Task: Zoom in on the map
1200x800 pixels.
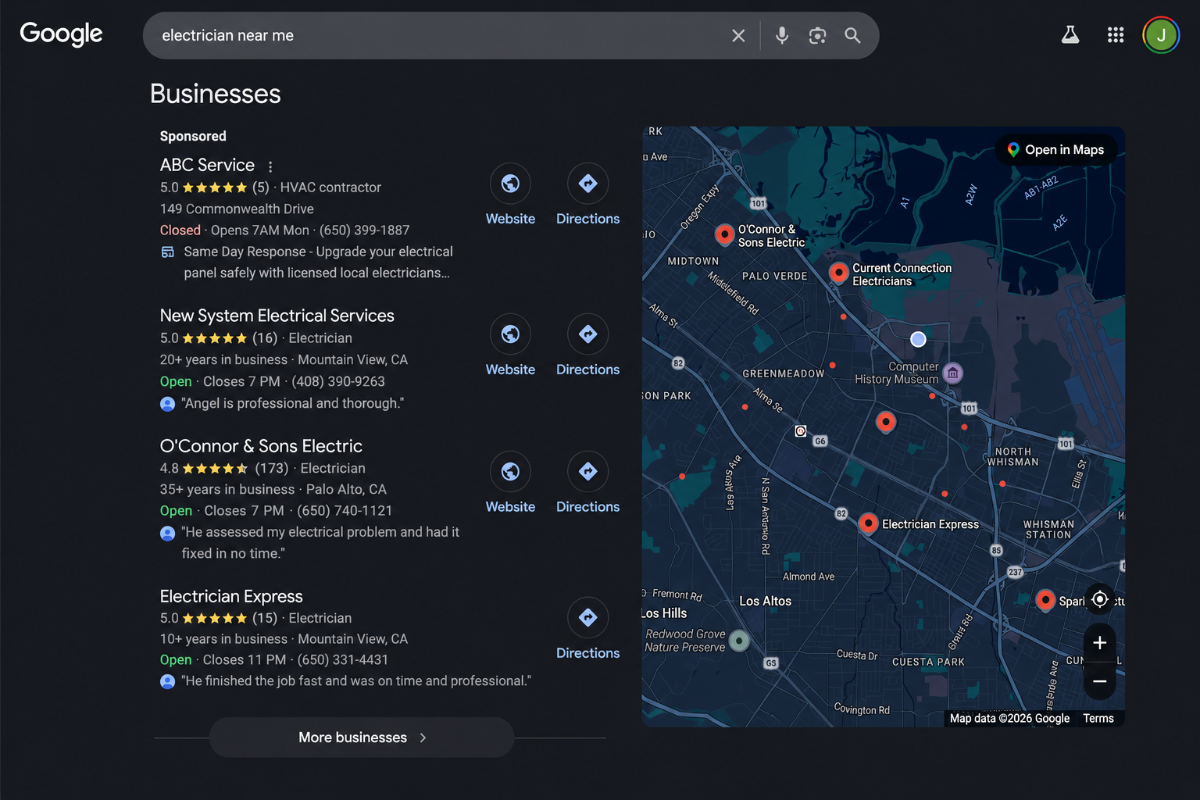Action: tap(1099, 643)
